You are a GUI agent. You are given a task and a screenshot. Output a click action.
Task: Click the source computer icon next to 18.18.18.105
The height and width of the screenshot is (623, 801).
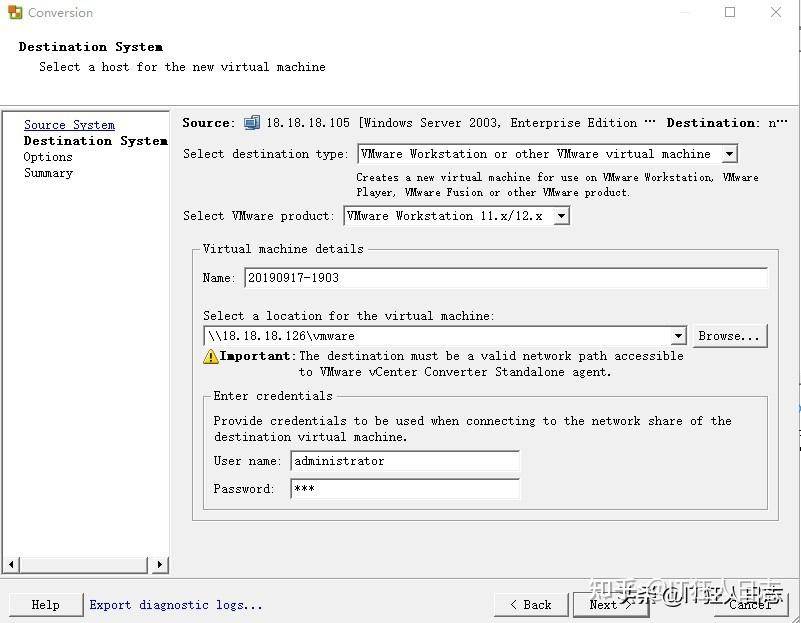click(252, 123)
